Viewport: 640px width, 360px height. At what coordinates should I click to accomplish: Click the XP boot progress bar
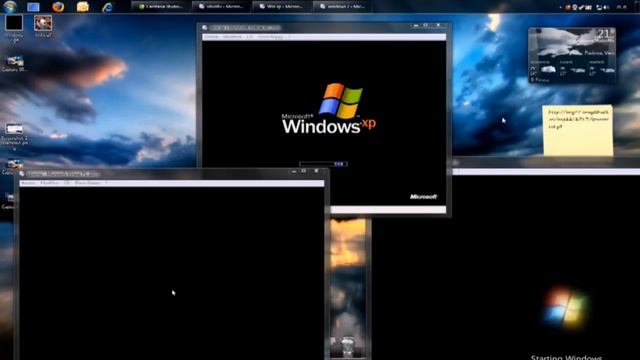point(323,164)
